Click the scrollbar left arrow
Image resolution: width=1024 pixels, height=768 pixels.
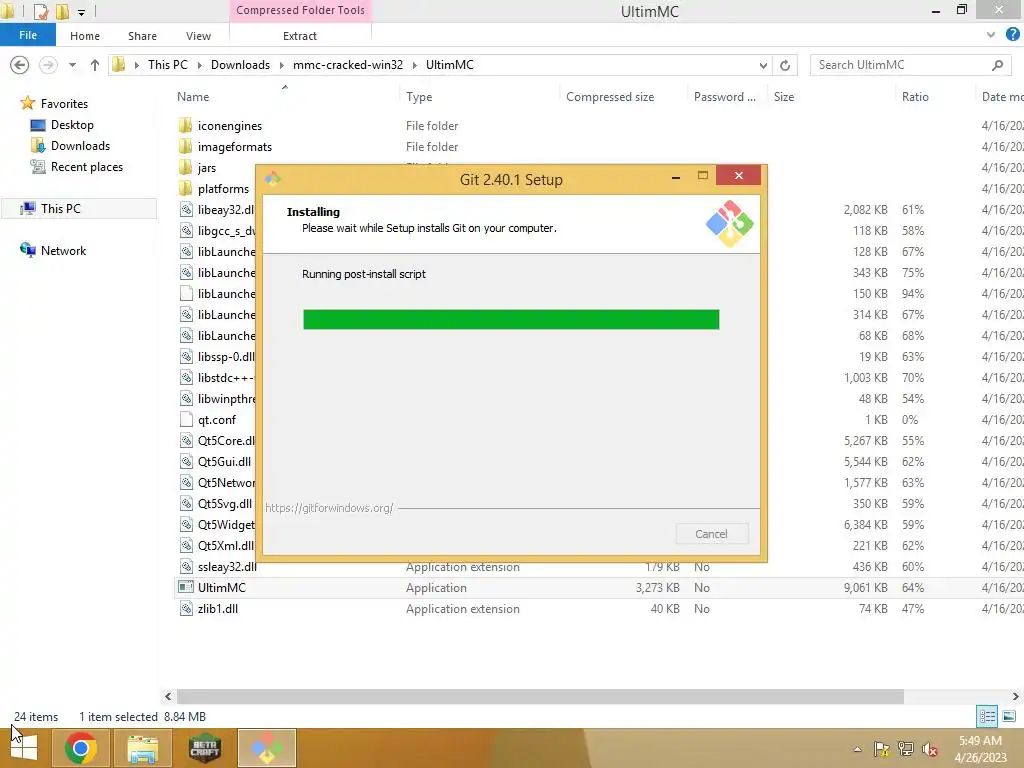point(168,696)
